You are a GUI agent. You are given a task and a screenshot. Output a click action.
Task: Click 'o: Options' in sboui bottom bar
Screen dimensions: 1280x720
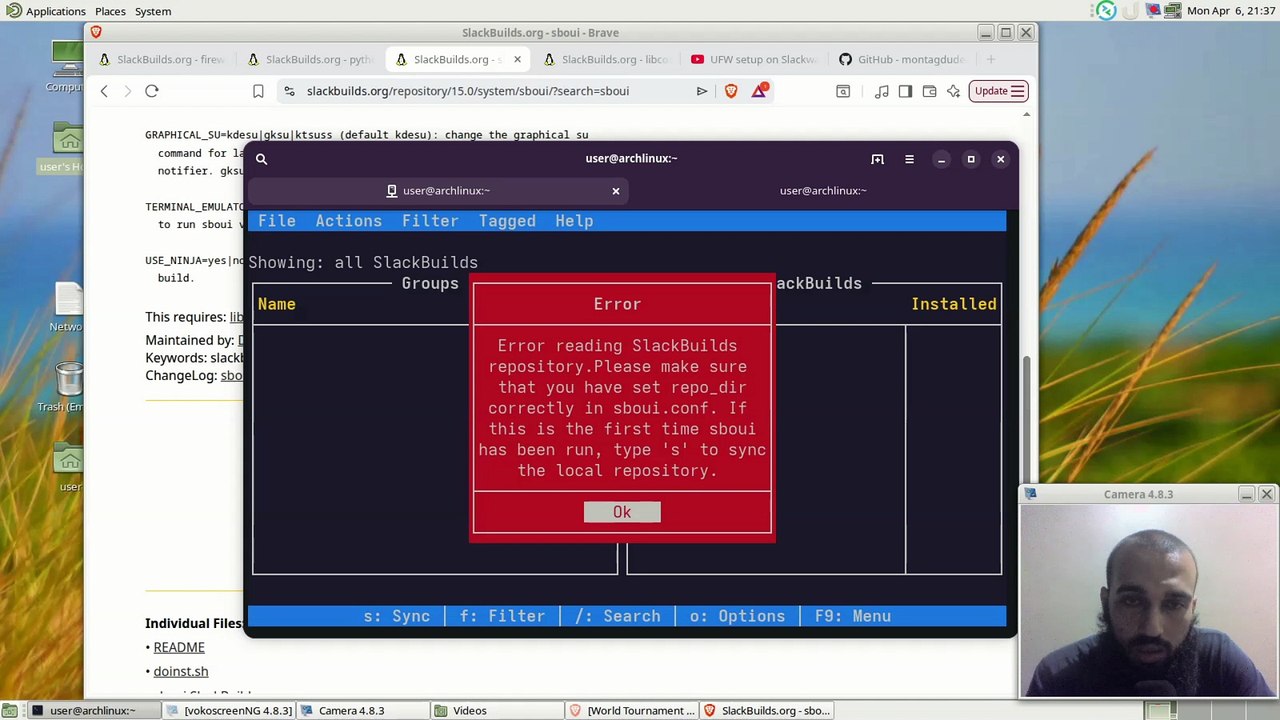737,616
